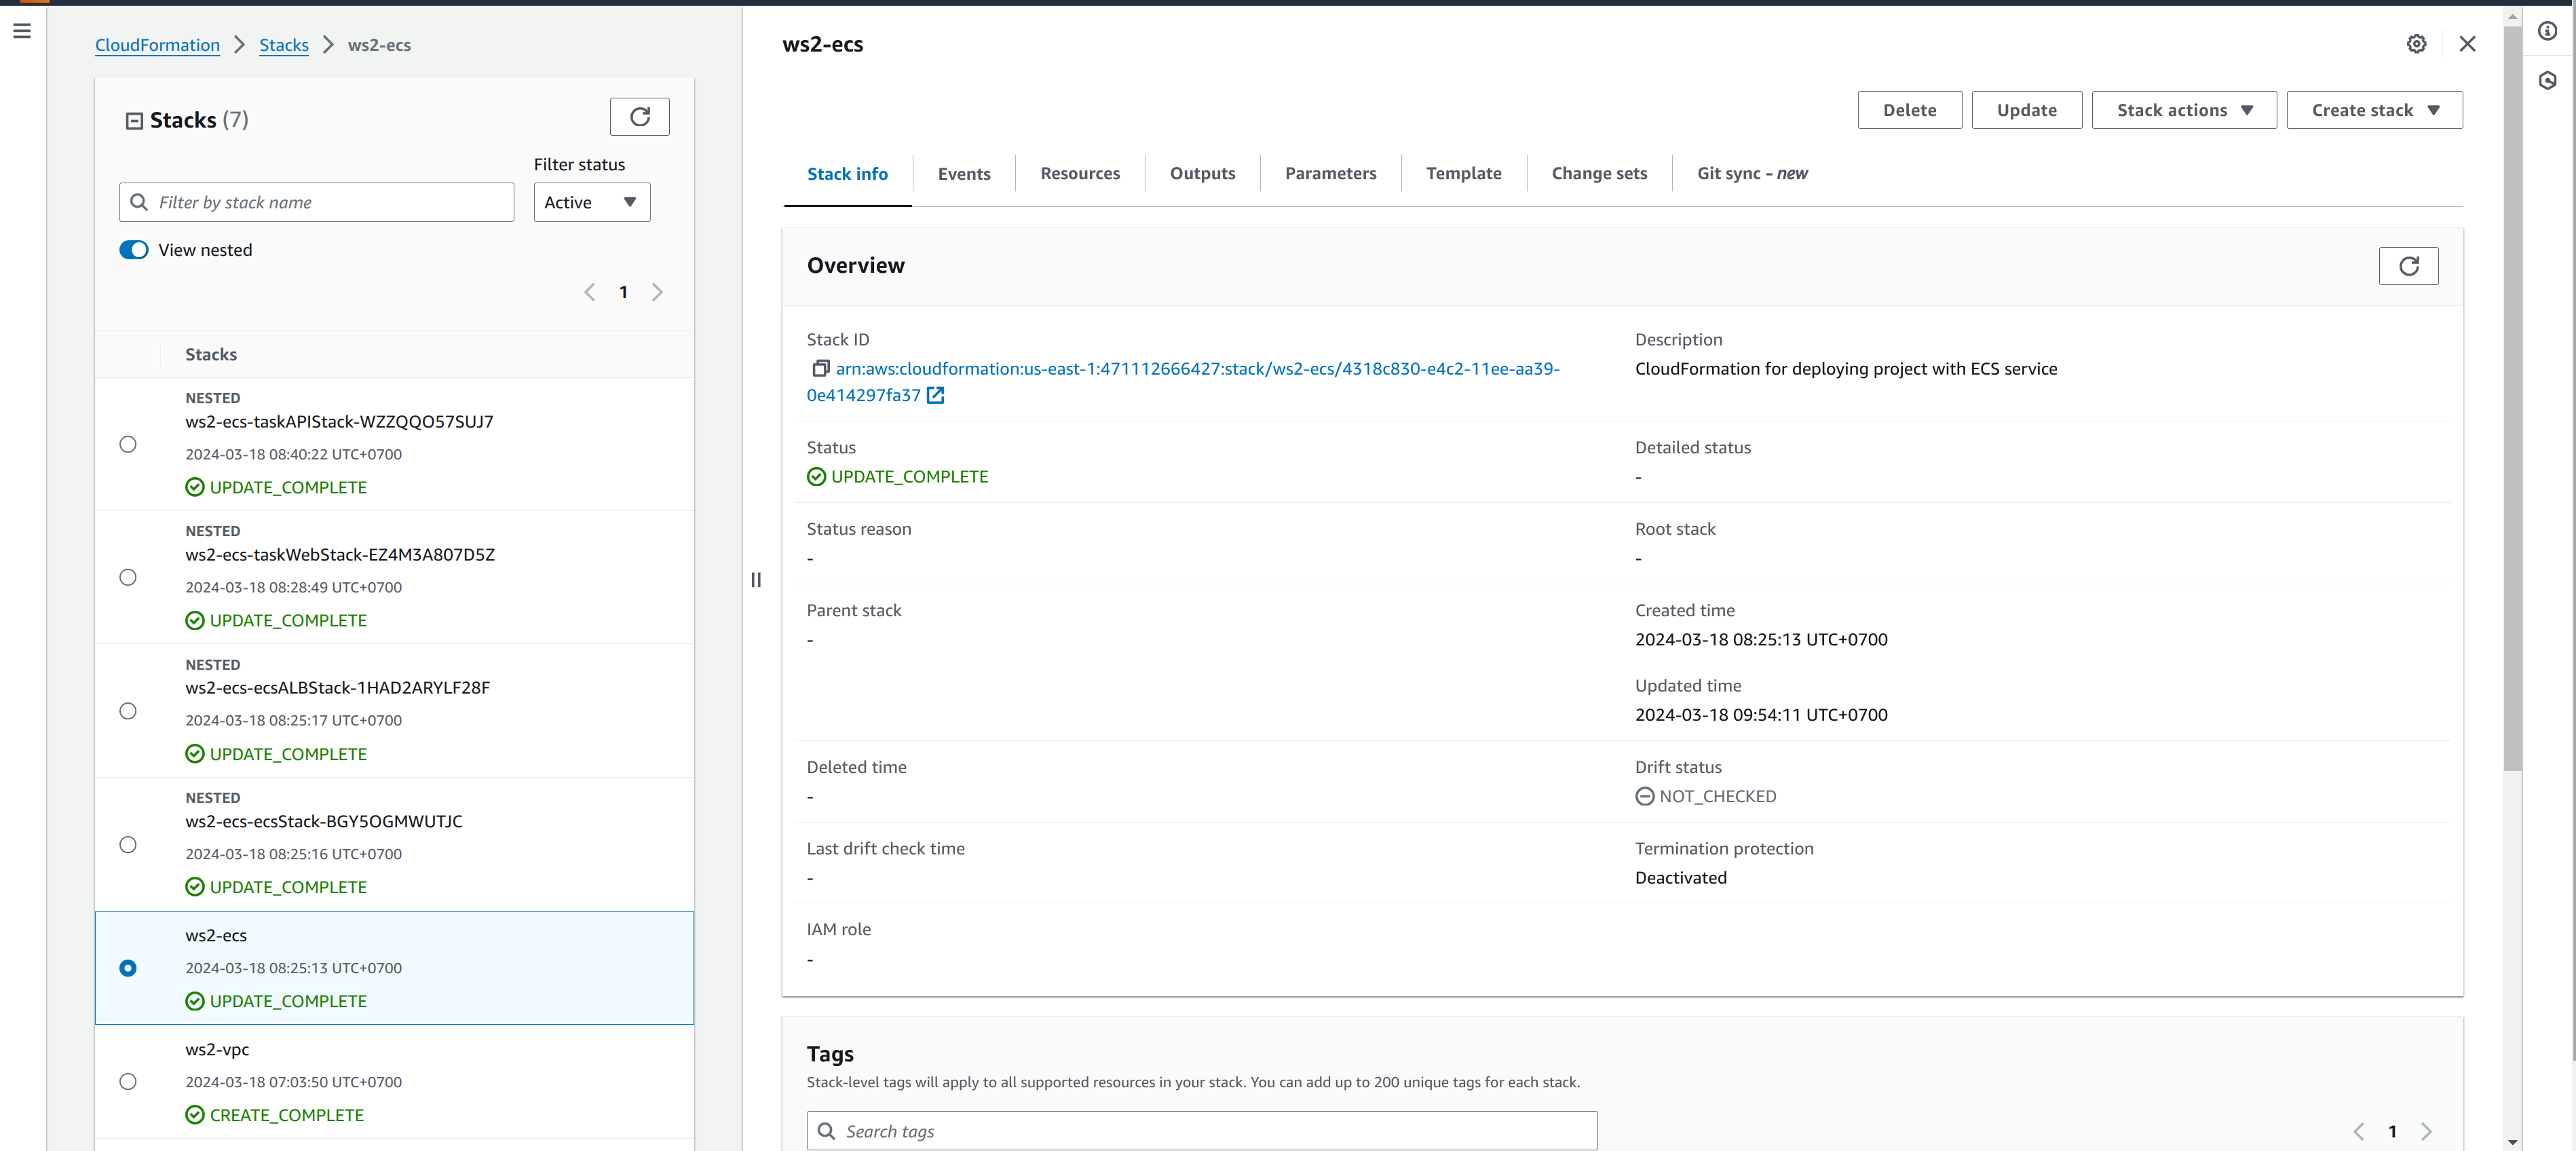Switch to the Events tab
Screen dimensions: 2576x1151
click(963, 173)
